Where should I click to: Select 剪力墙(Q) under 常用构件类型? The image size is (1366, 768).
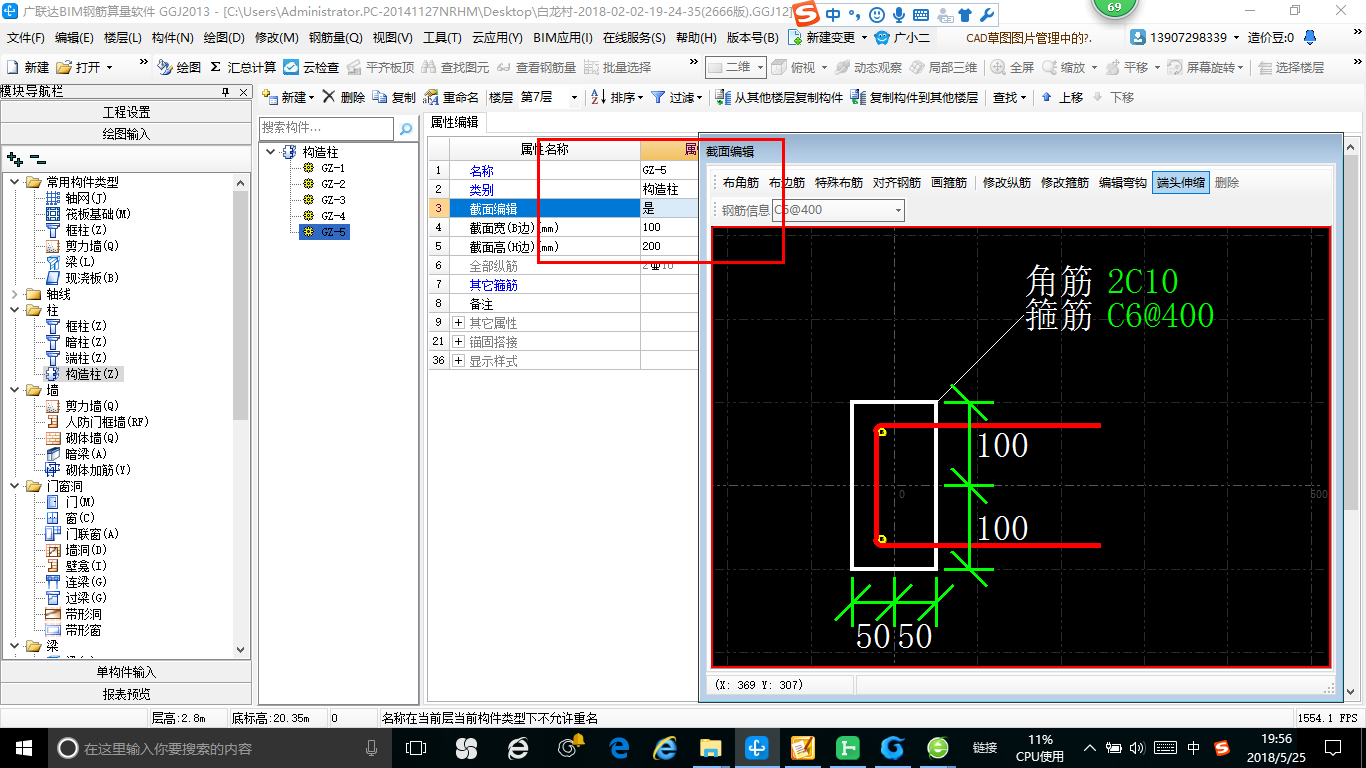click(83, 246)
